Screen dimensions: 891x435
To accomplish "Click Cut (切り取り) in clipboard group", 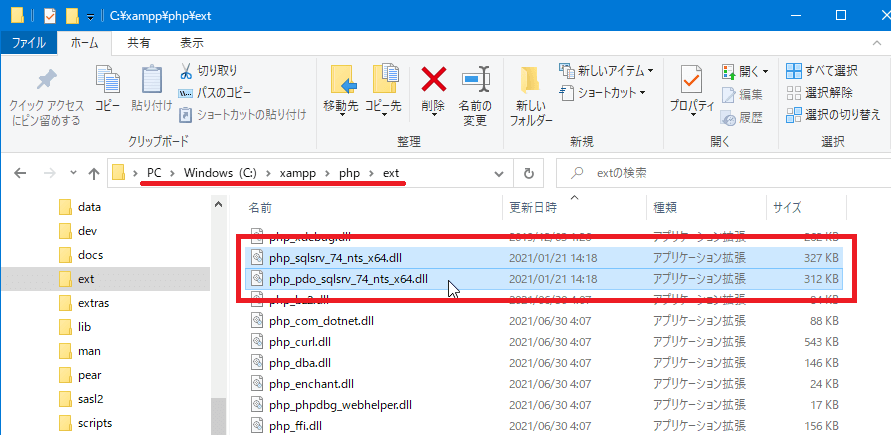I will [208, 71].
